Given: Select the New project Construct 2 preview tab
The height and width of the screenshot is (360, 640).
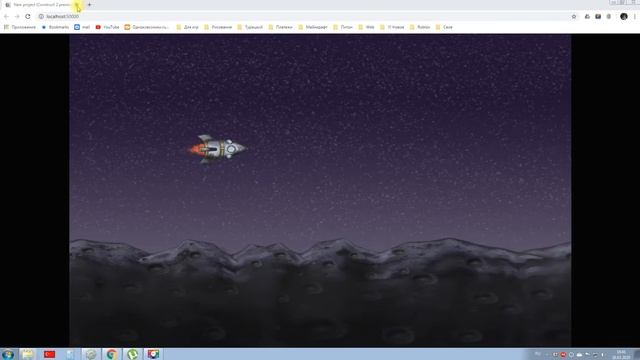Looking at the screenshot, I should [x=41, y=5].
